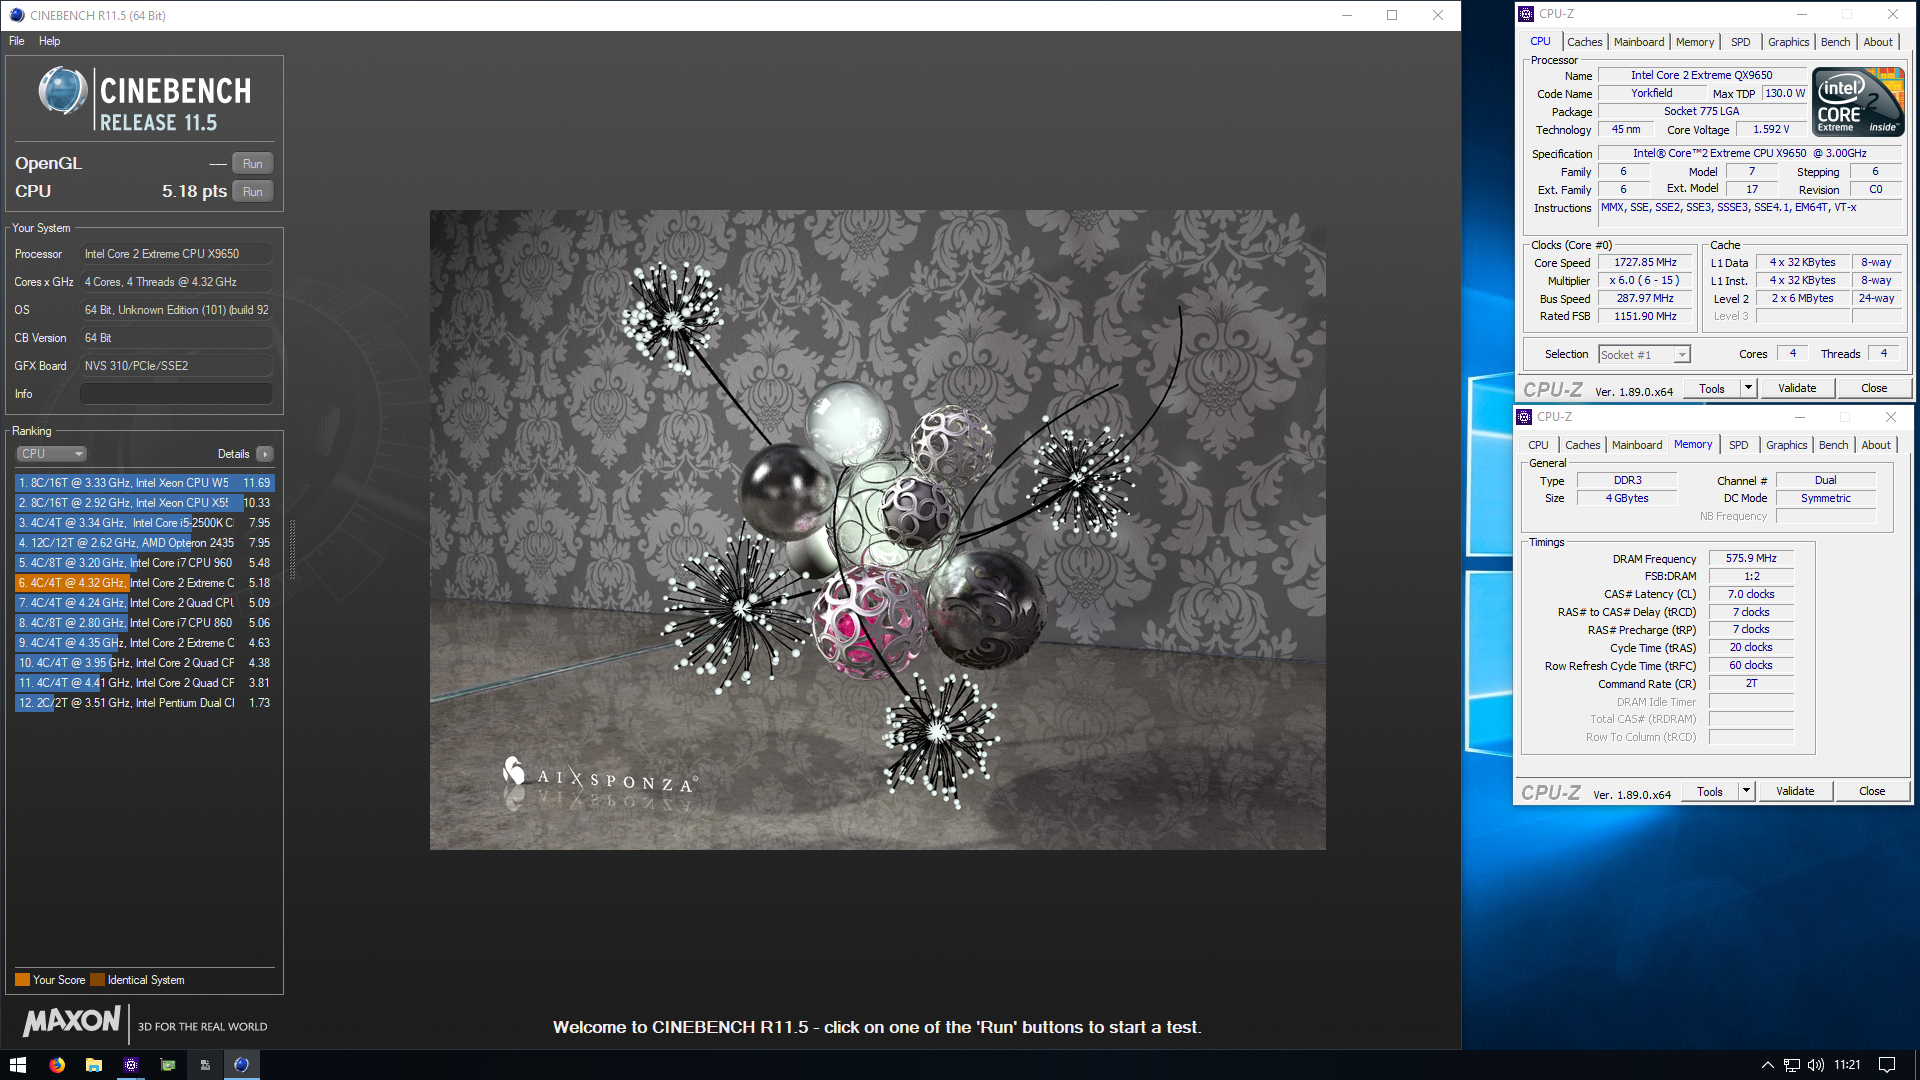Open Caches tab in top CPU-Z window
Viewport: 1920px width, 1080px height.
(1584, 42)
